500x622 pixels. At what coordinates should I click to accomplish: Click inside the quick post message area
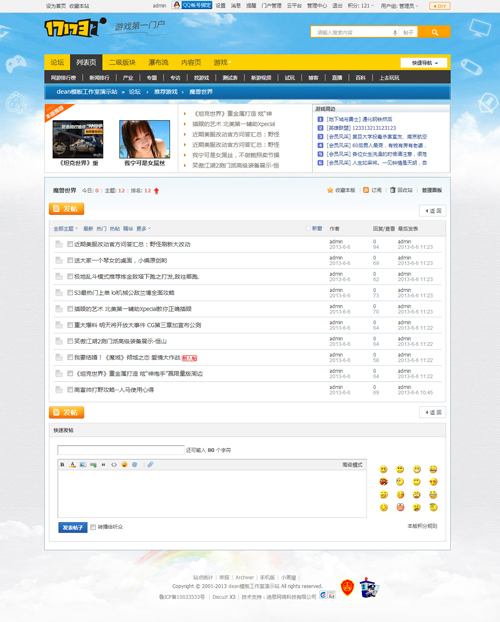tap(212, 493)
